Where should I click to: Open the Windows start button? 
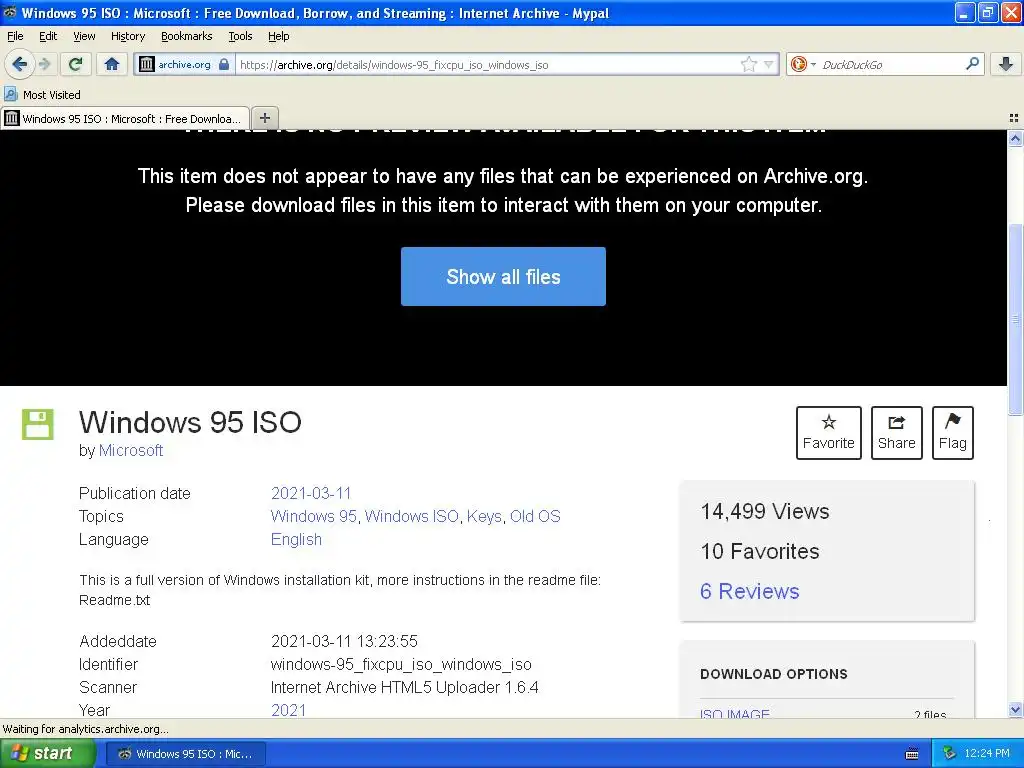click(47, 754)
